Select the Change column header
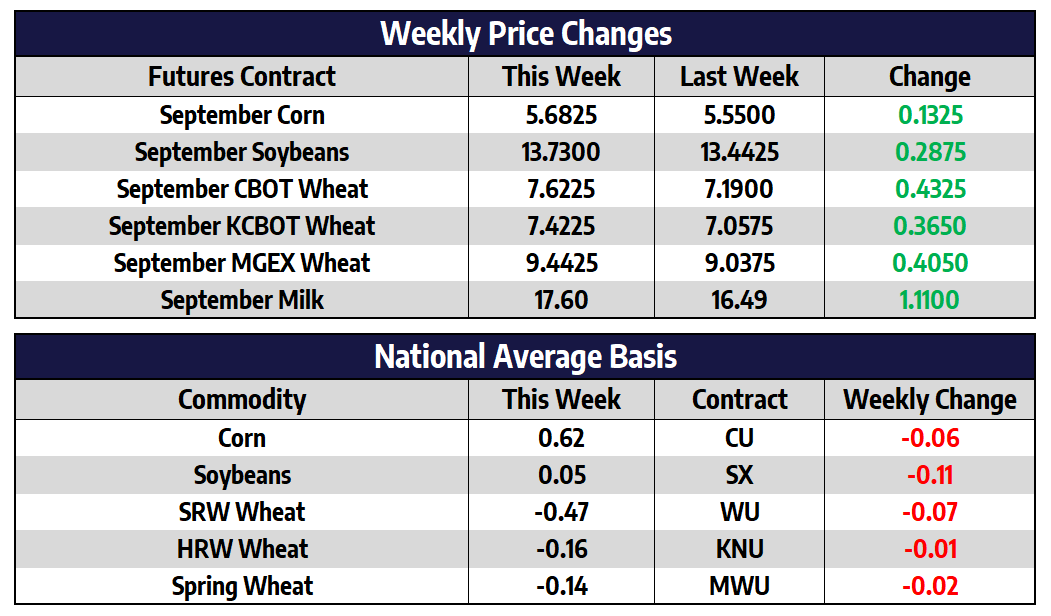 point(929,77)
